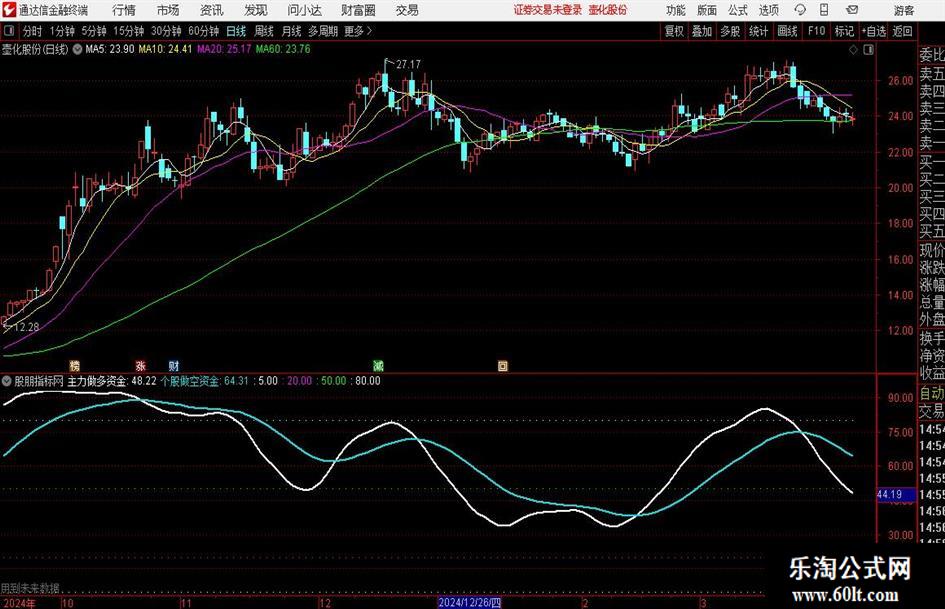Screen dimensions: 945x609
Task: Click the 涨 event marker icon
Action: click(140, 365)
